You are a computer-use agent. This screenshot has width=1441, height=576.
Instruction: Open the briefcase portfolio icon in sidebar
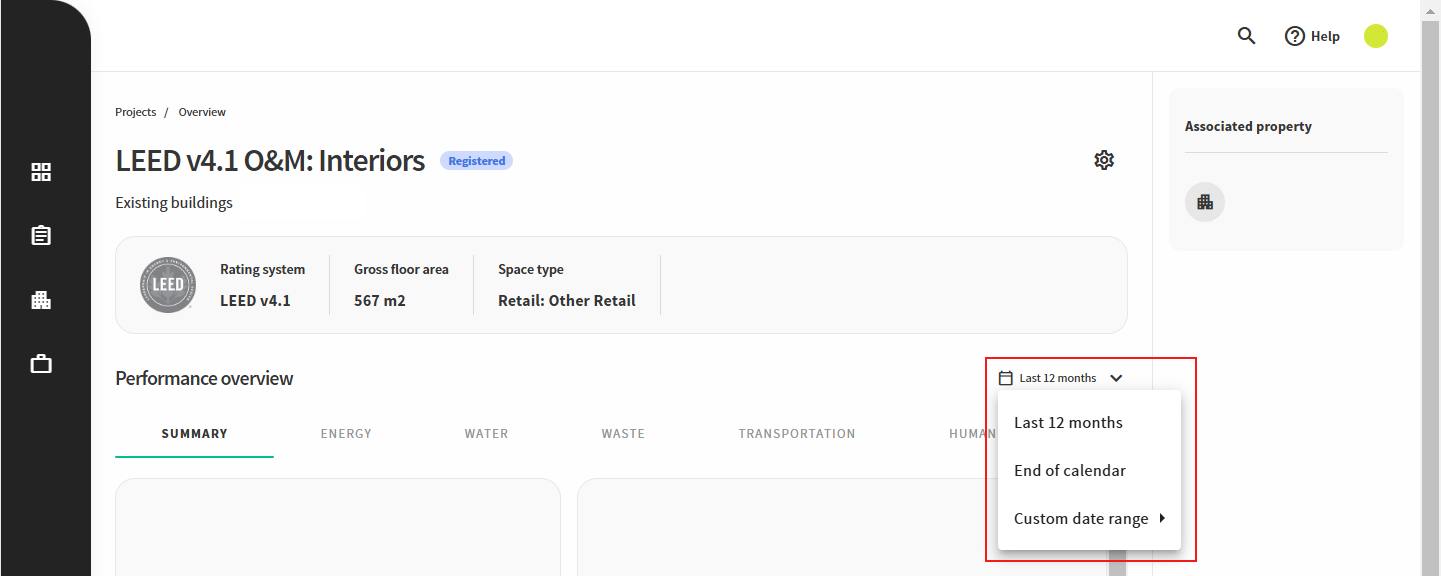[41, 364]
